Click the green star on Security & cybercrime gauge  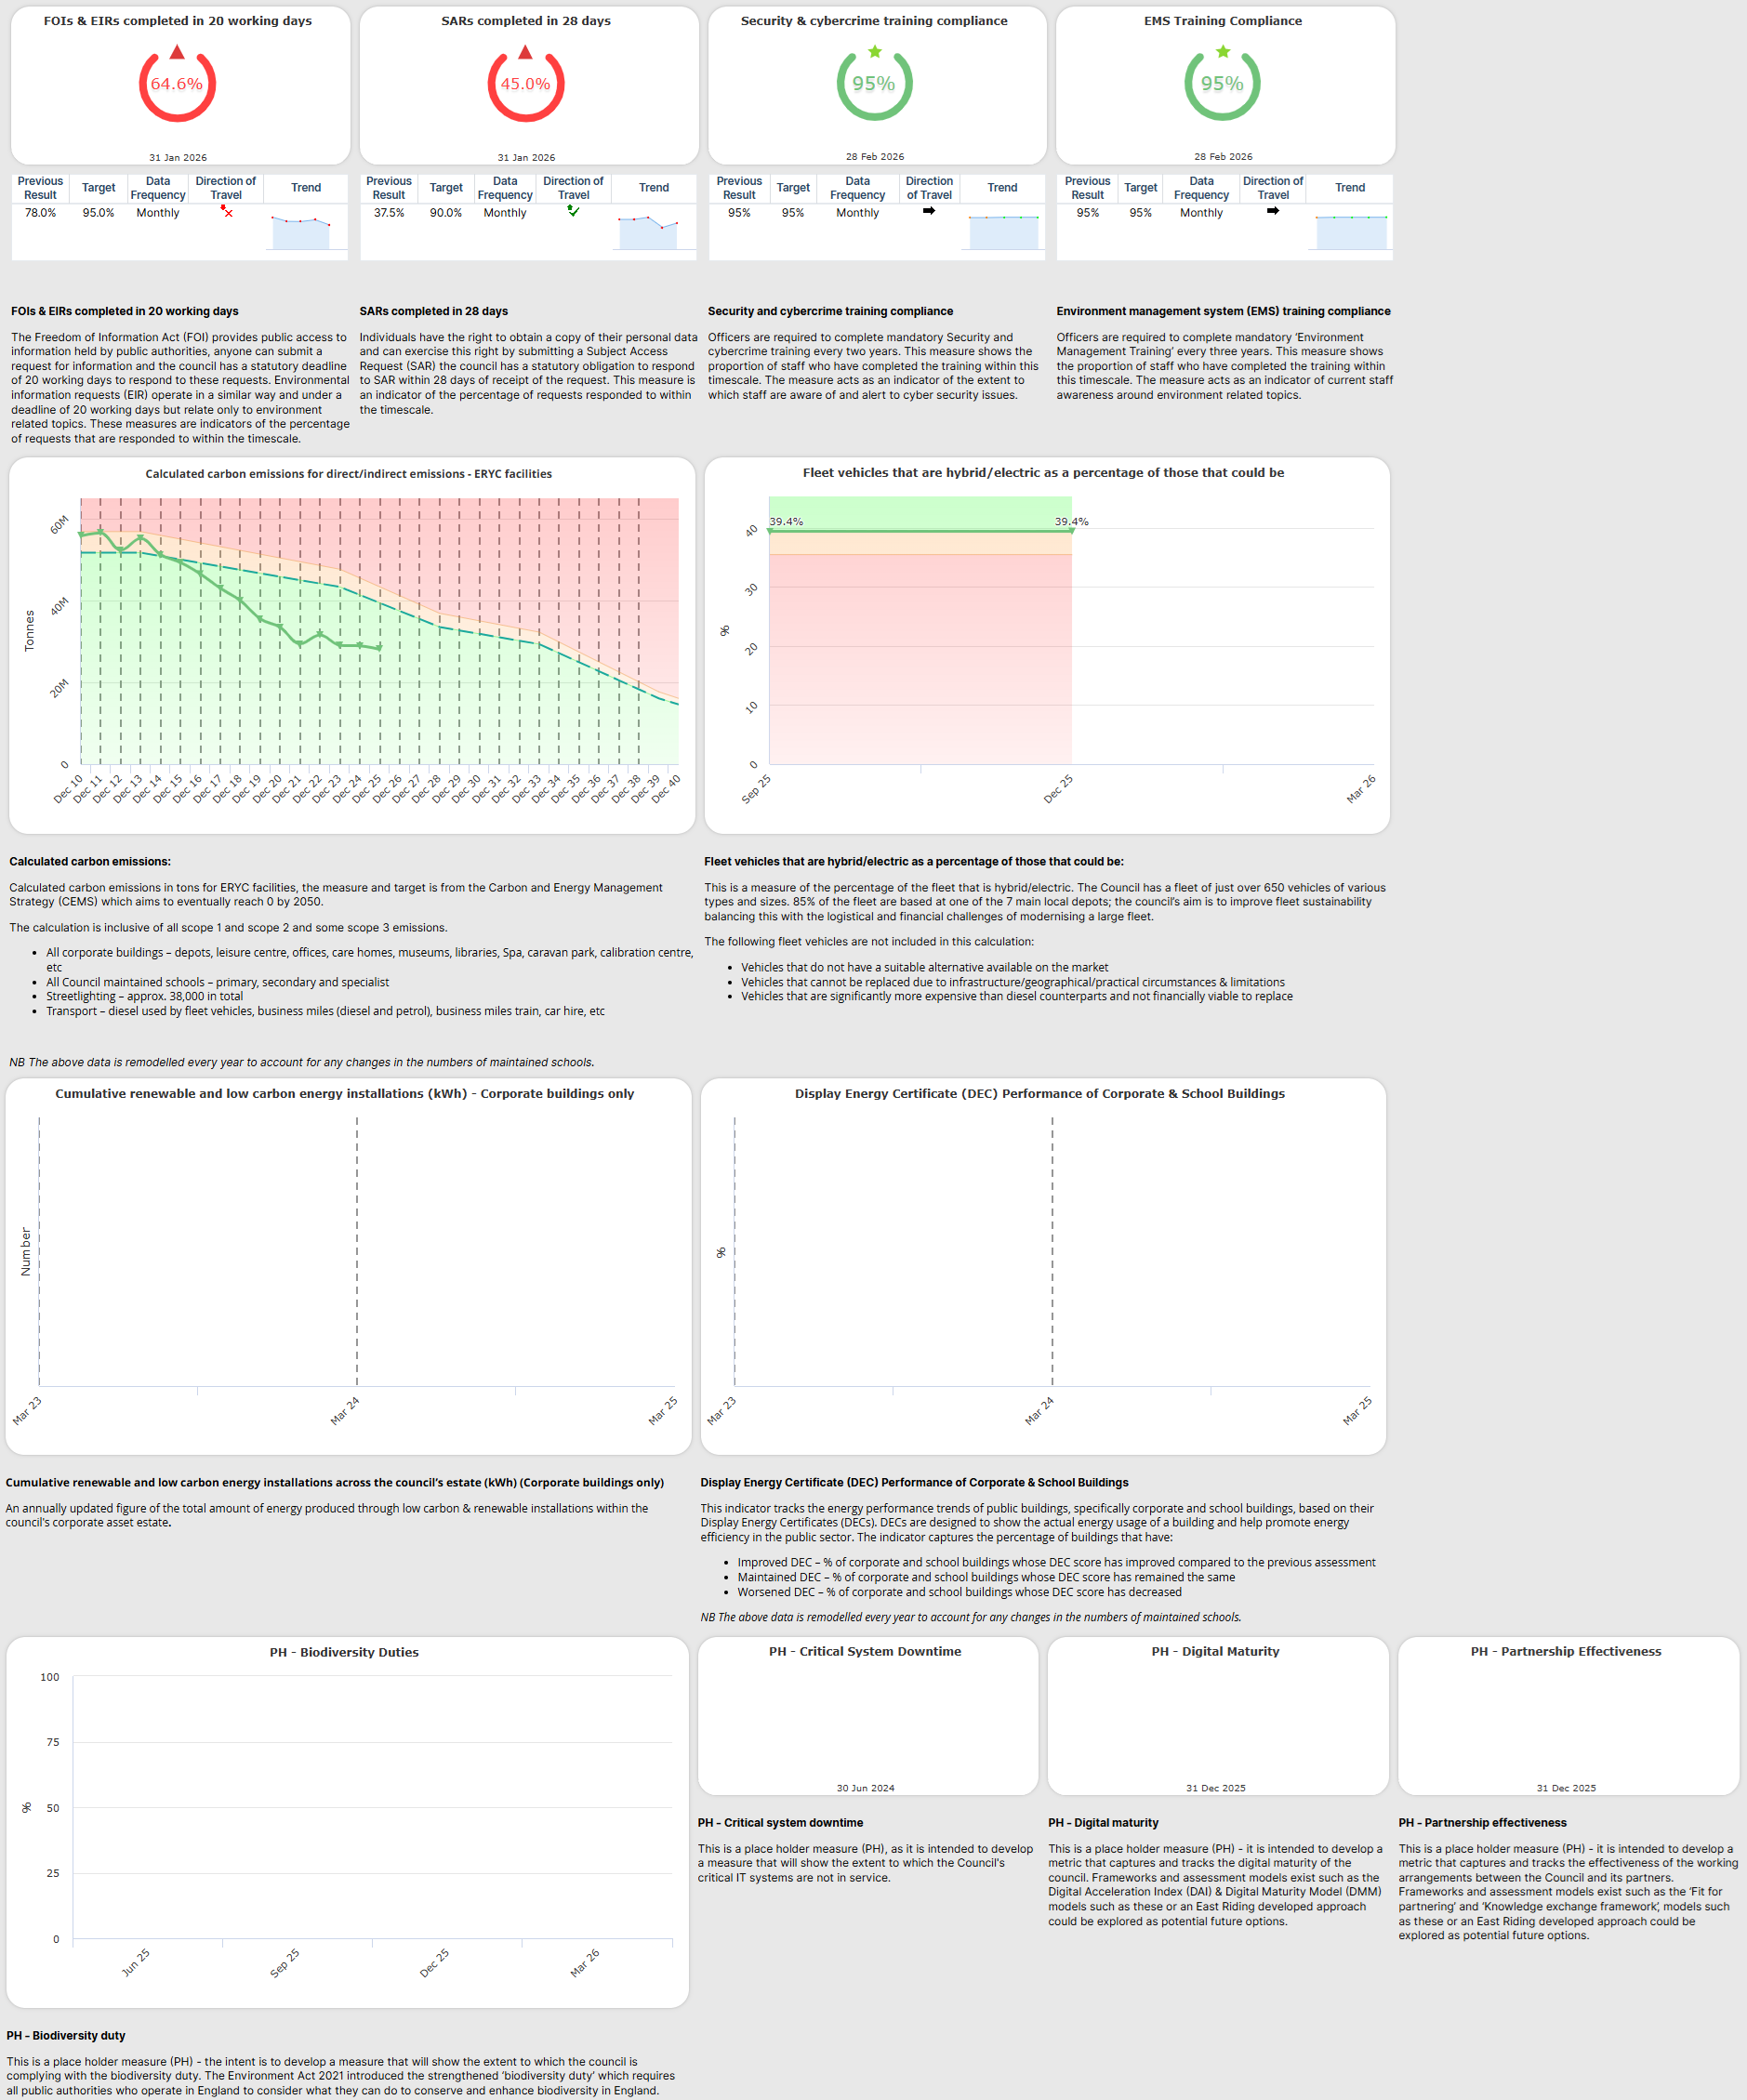point(874,51)
